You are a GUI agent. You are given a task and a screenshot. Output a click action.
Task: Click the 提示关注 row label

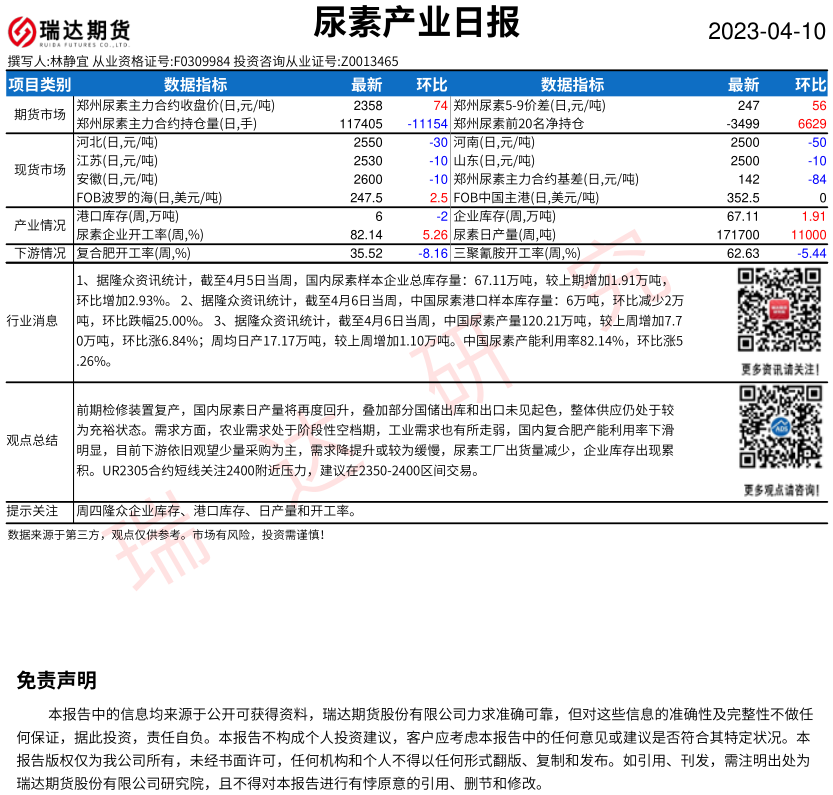pos(40,511)
